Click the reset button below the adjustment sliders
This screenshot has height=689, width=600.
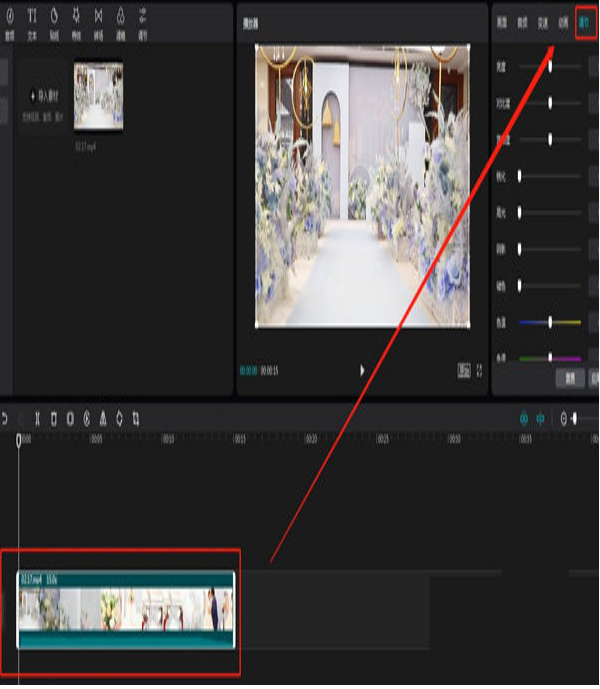click(570, 379)
